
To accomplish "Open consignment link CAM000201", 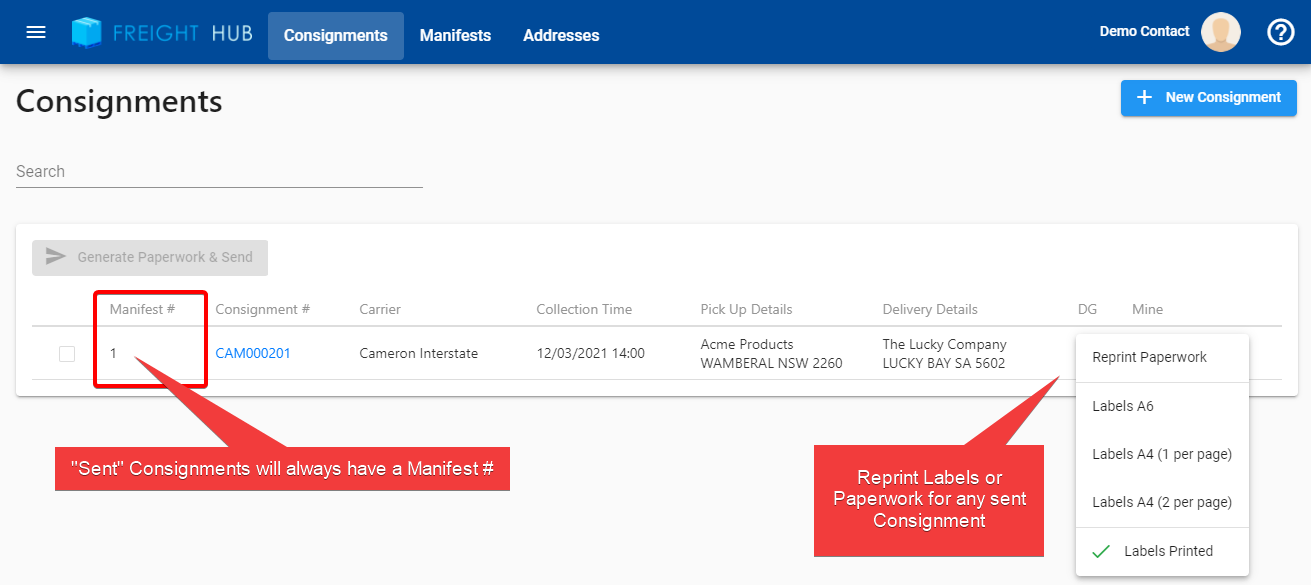I will (x=253, y=353).
